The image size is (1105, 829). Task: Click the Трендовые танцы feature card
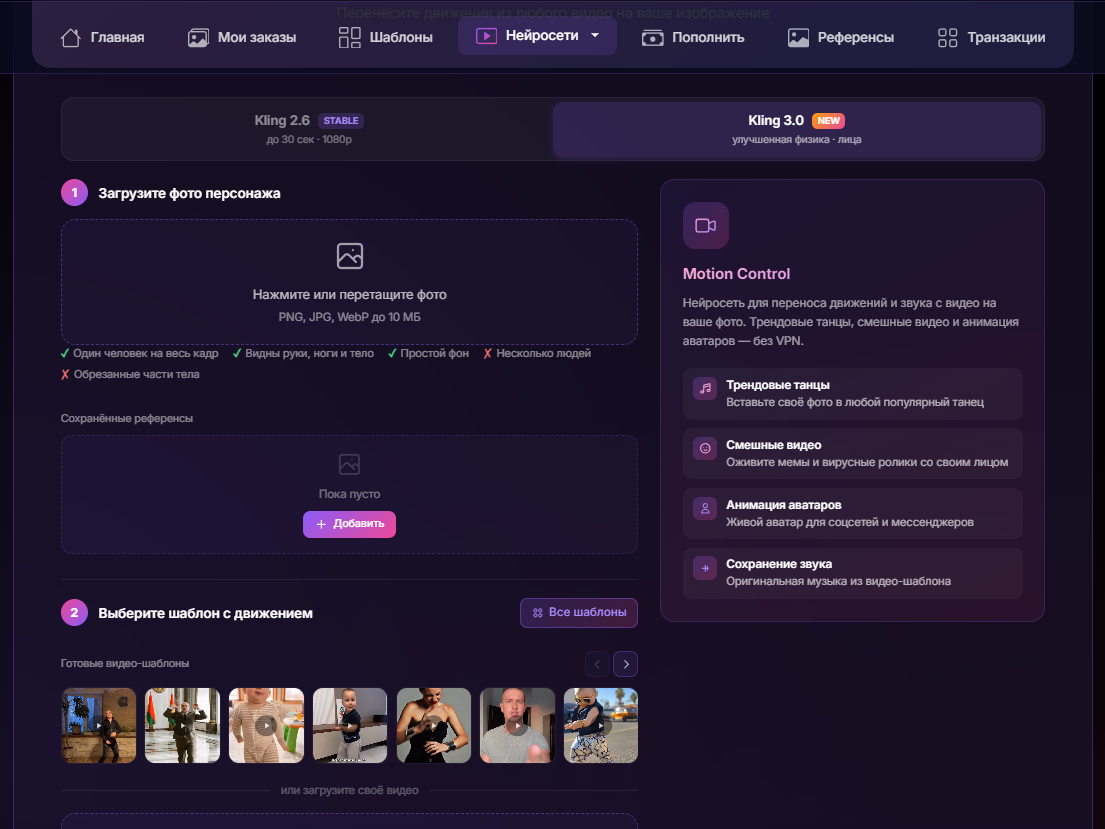(x=853, y=393)
